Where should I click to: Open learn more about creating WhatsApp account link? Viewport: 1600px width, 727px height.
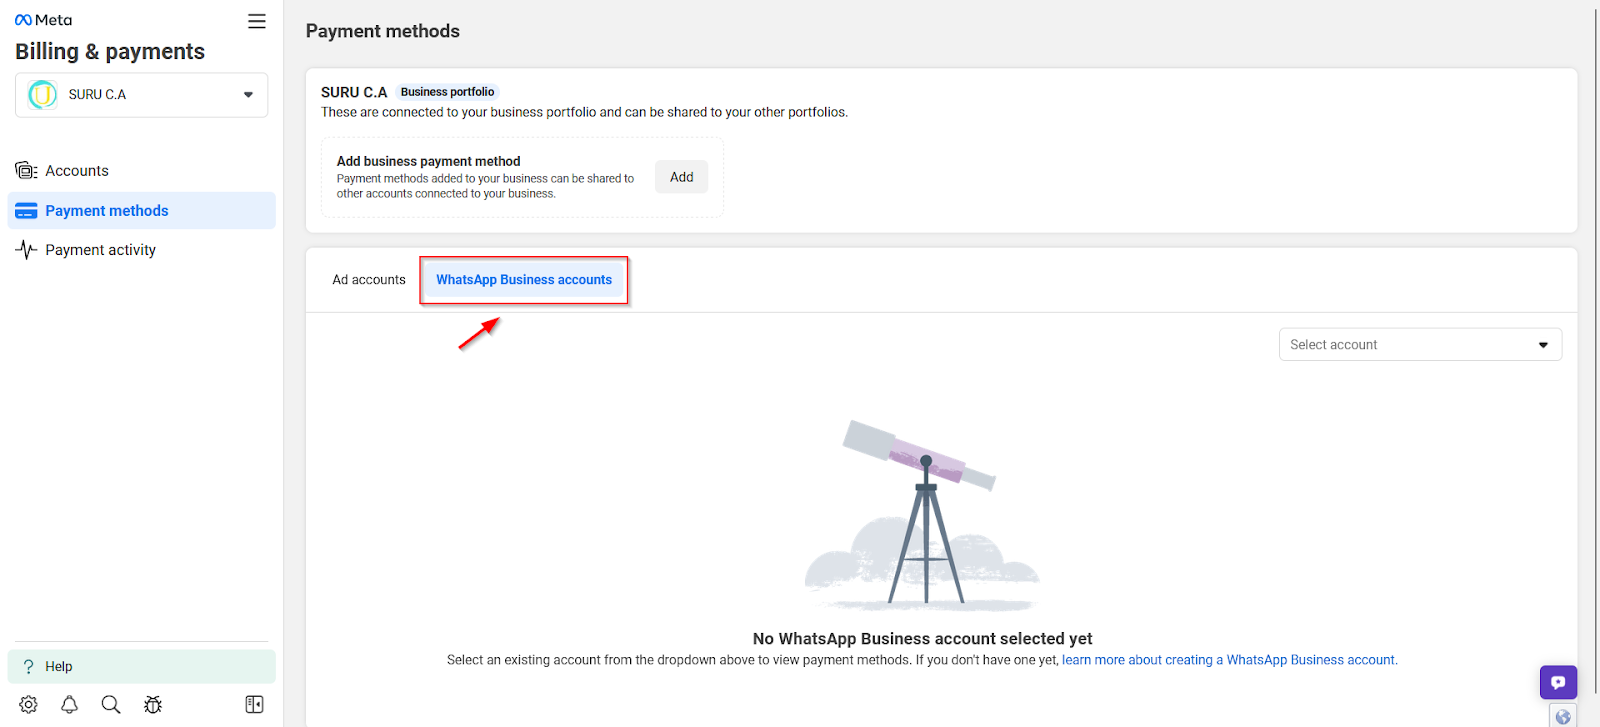[x=1228, y=660]
